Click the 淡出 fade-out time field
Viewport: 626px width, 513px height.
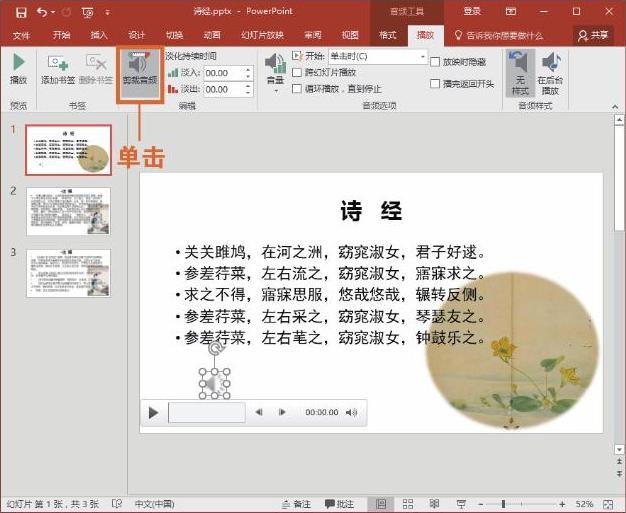223,89
